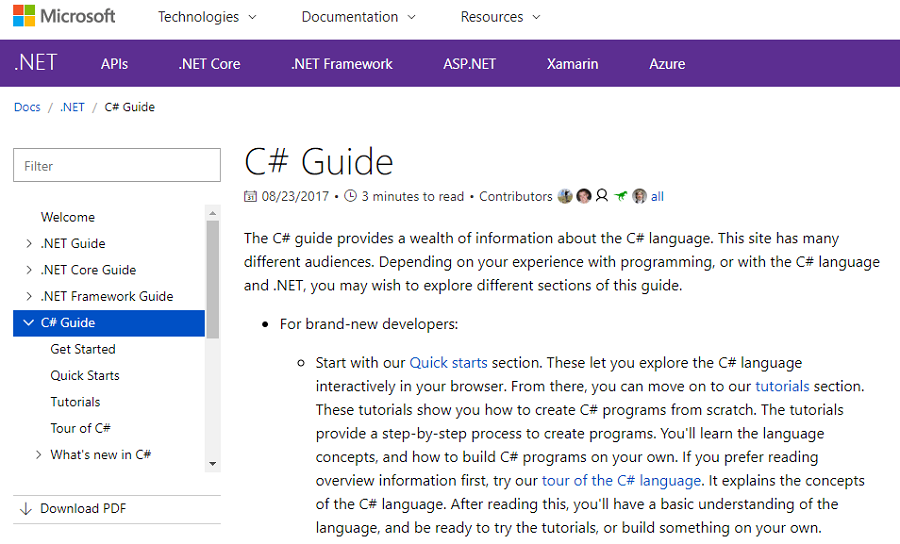This screenshot has width=900, height=544.
Task: Open the Resources dropdown menu
Action: 500,17
